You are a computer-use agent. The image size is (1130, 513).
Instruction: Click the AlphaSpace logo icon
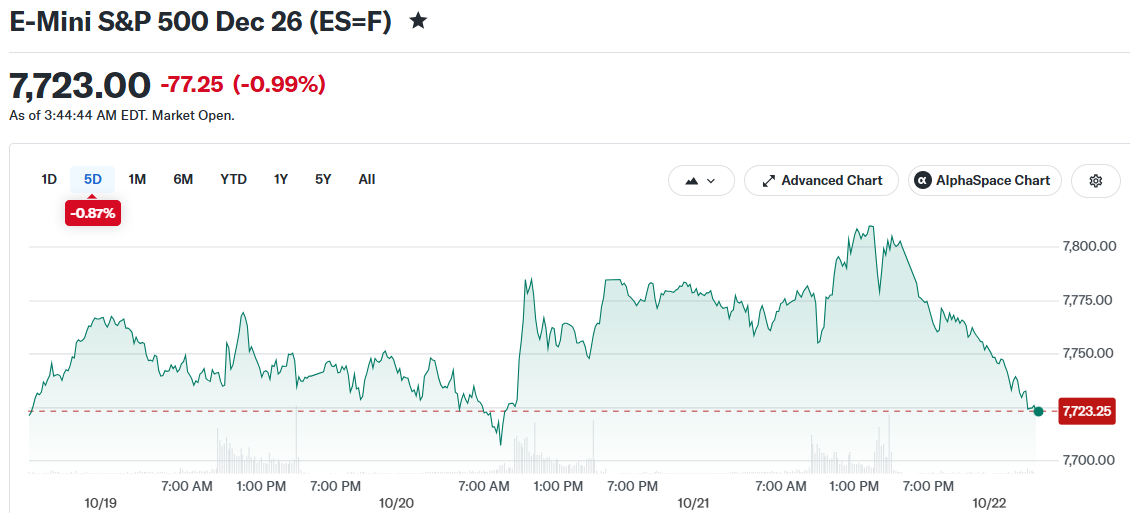(922, 181)
